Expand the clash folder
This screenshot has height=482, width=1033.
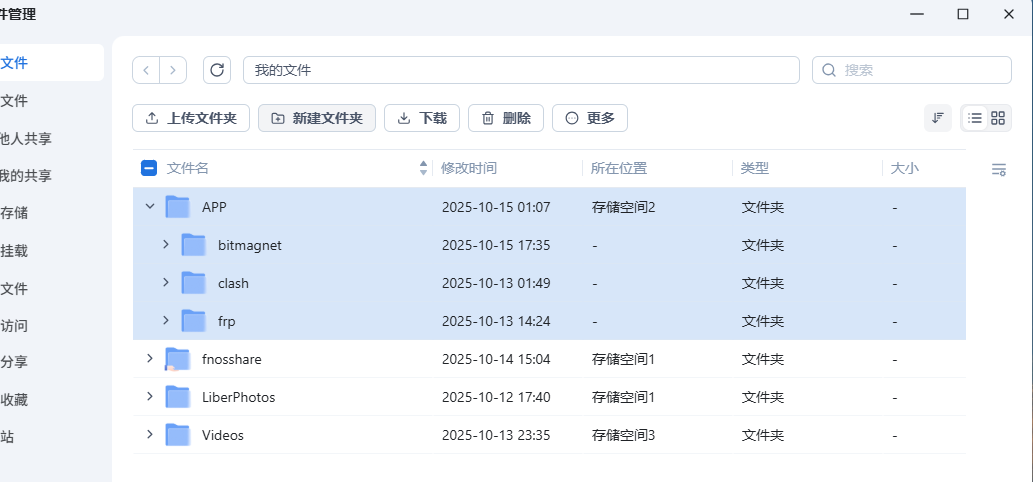pyautogui.click(x=166, y=283)
